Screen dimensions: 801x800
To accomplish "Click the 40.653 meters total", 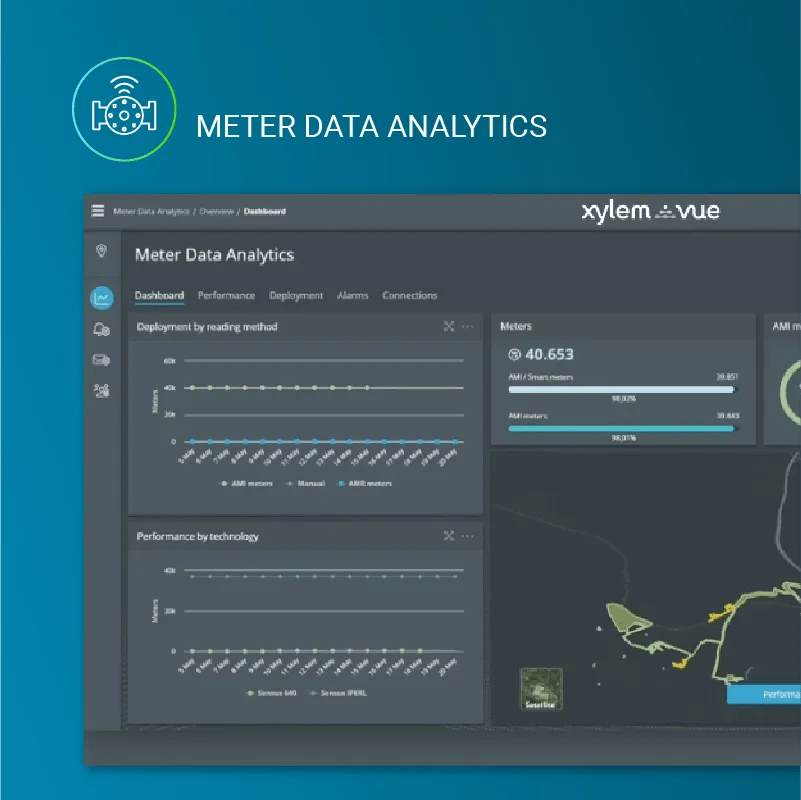I will pyautogui.click(x=549, y=355).
